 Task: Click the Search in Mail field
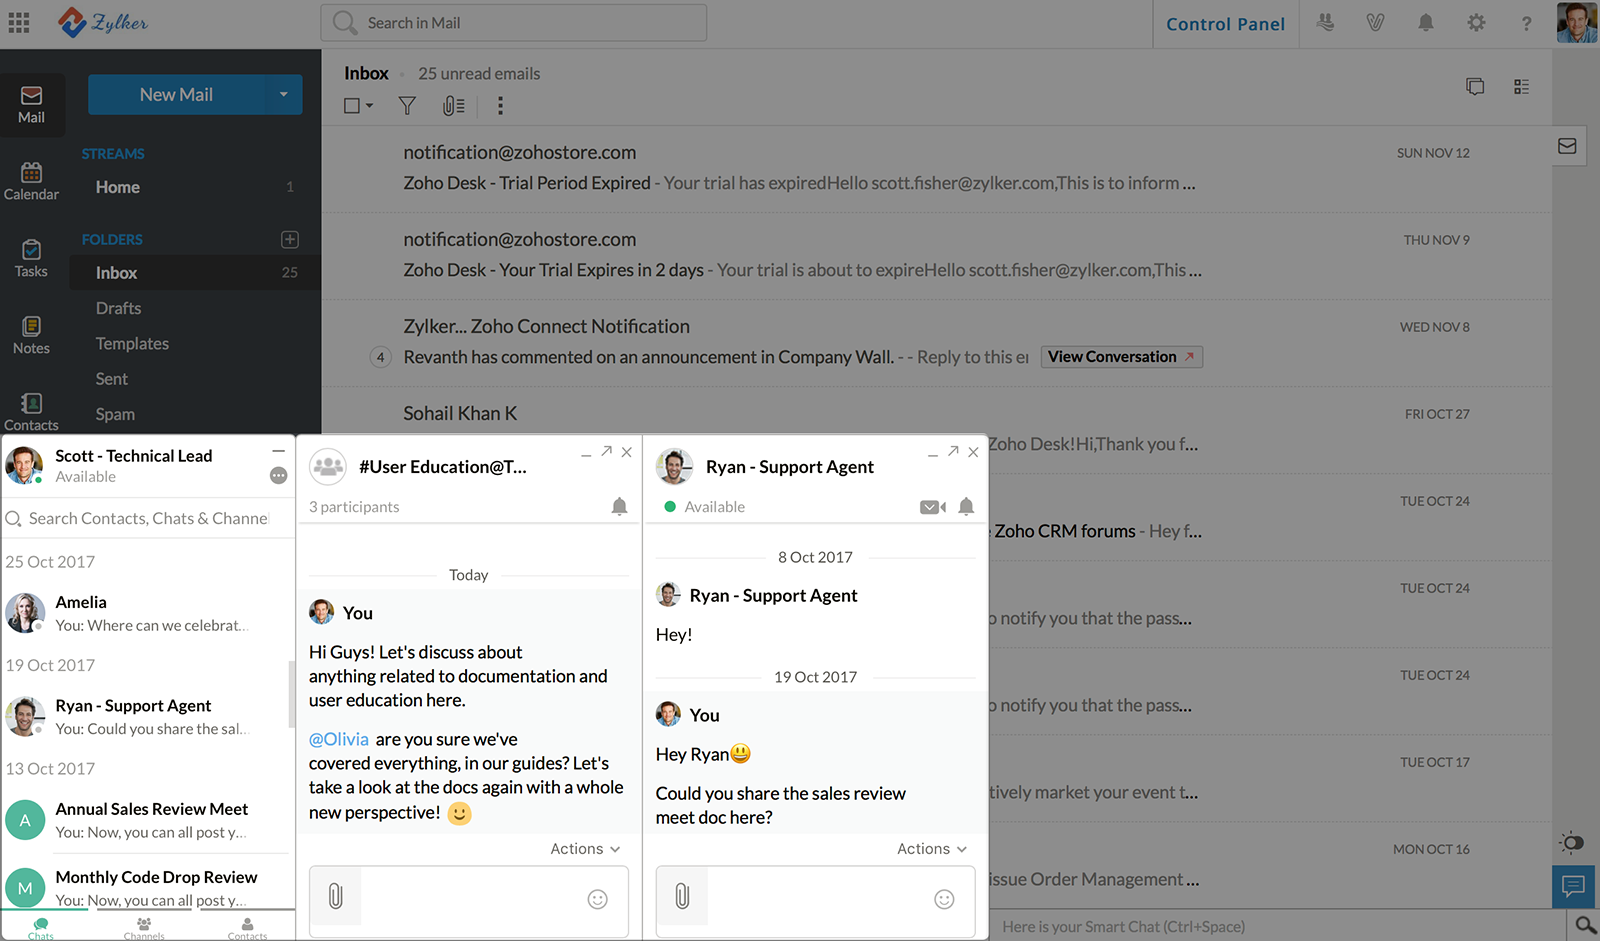514,23
